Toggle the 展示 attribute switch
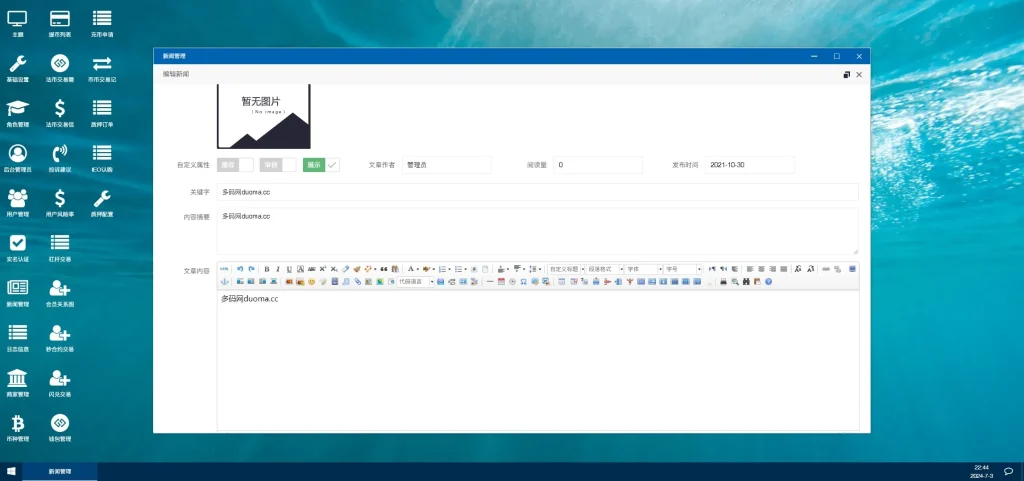1024x481 pixels. coord(321,165)
